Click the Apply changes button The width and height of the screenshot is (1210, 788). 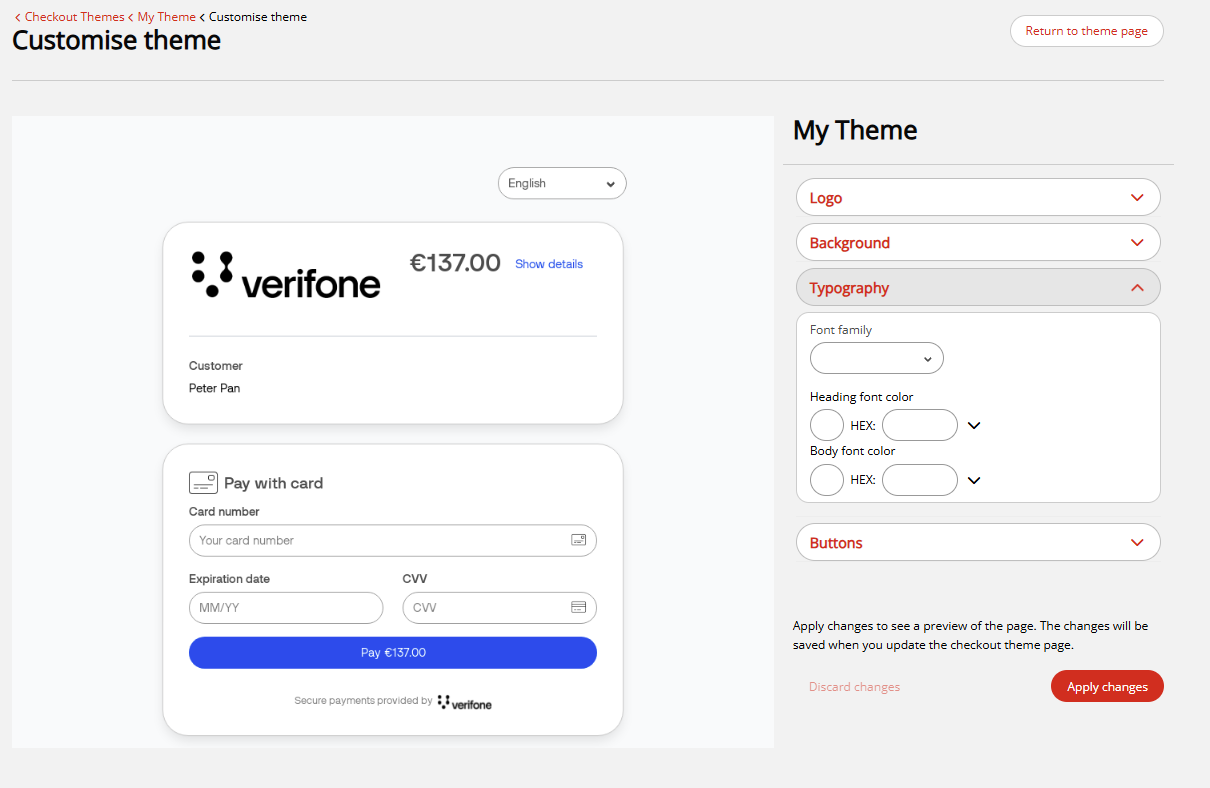(x=1107, y=686)
